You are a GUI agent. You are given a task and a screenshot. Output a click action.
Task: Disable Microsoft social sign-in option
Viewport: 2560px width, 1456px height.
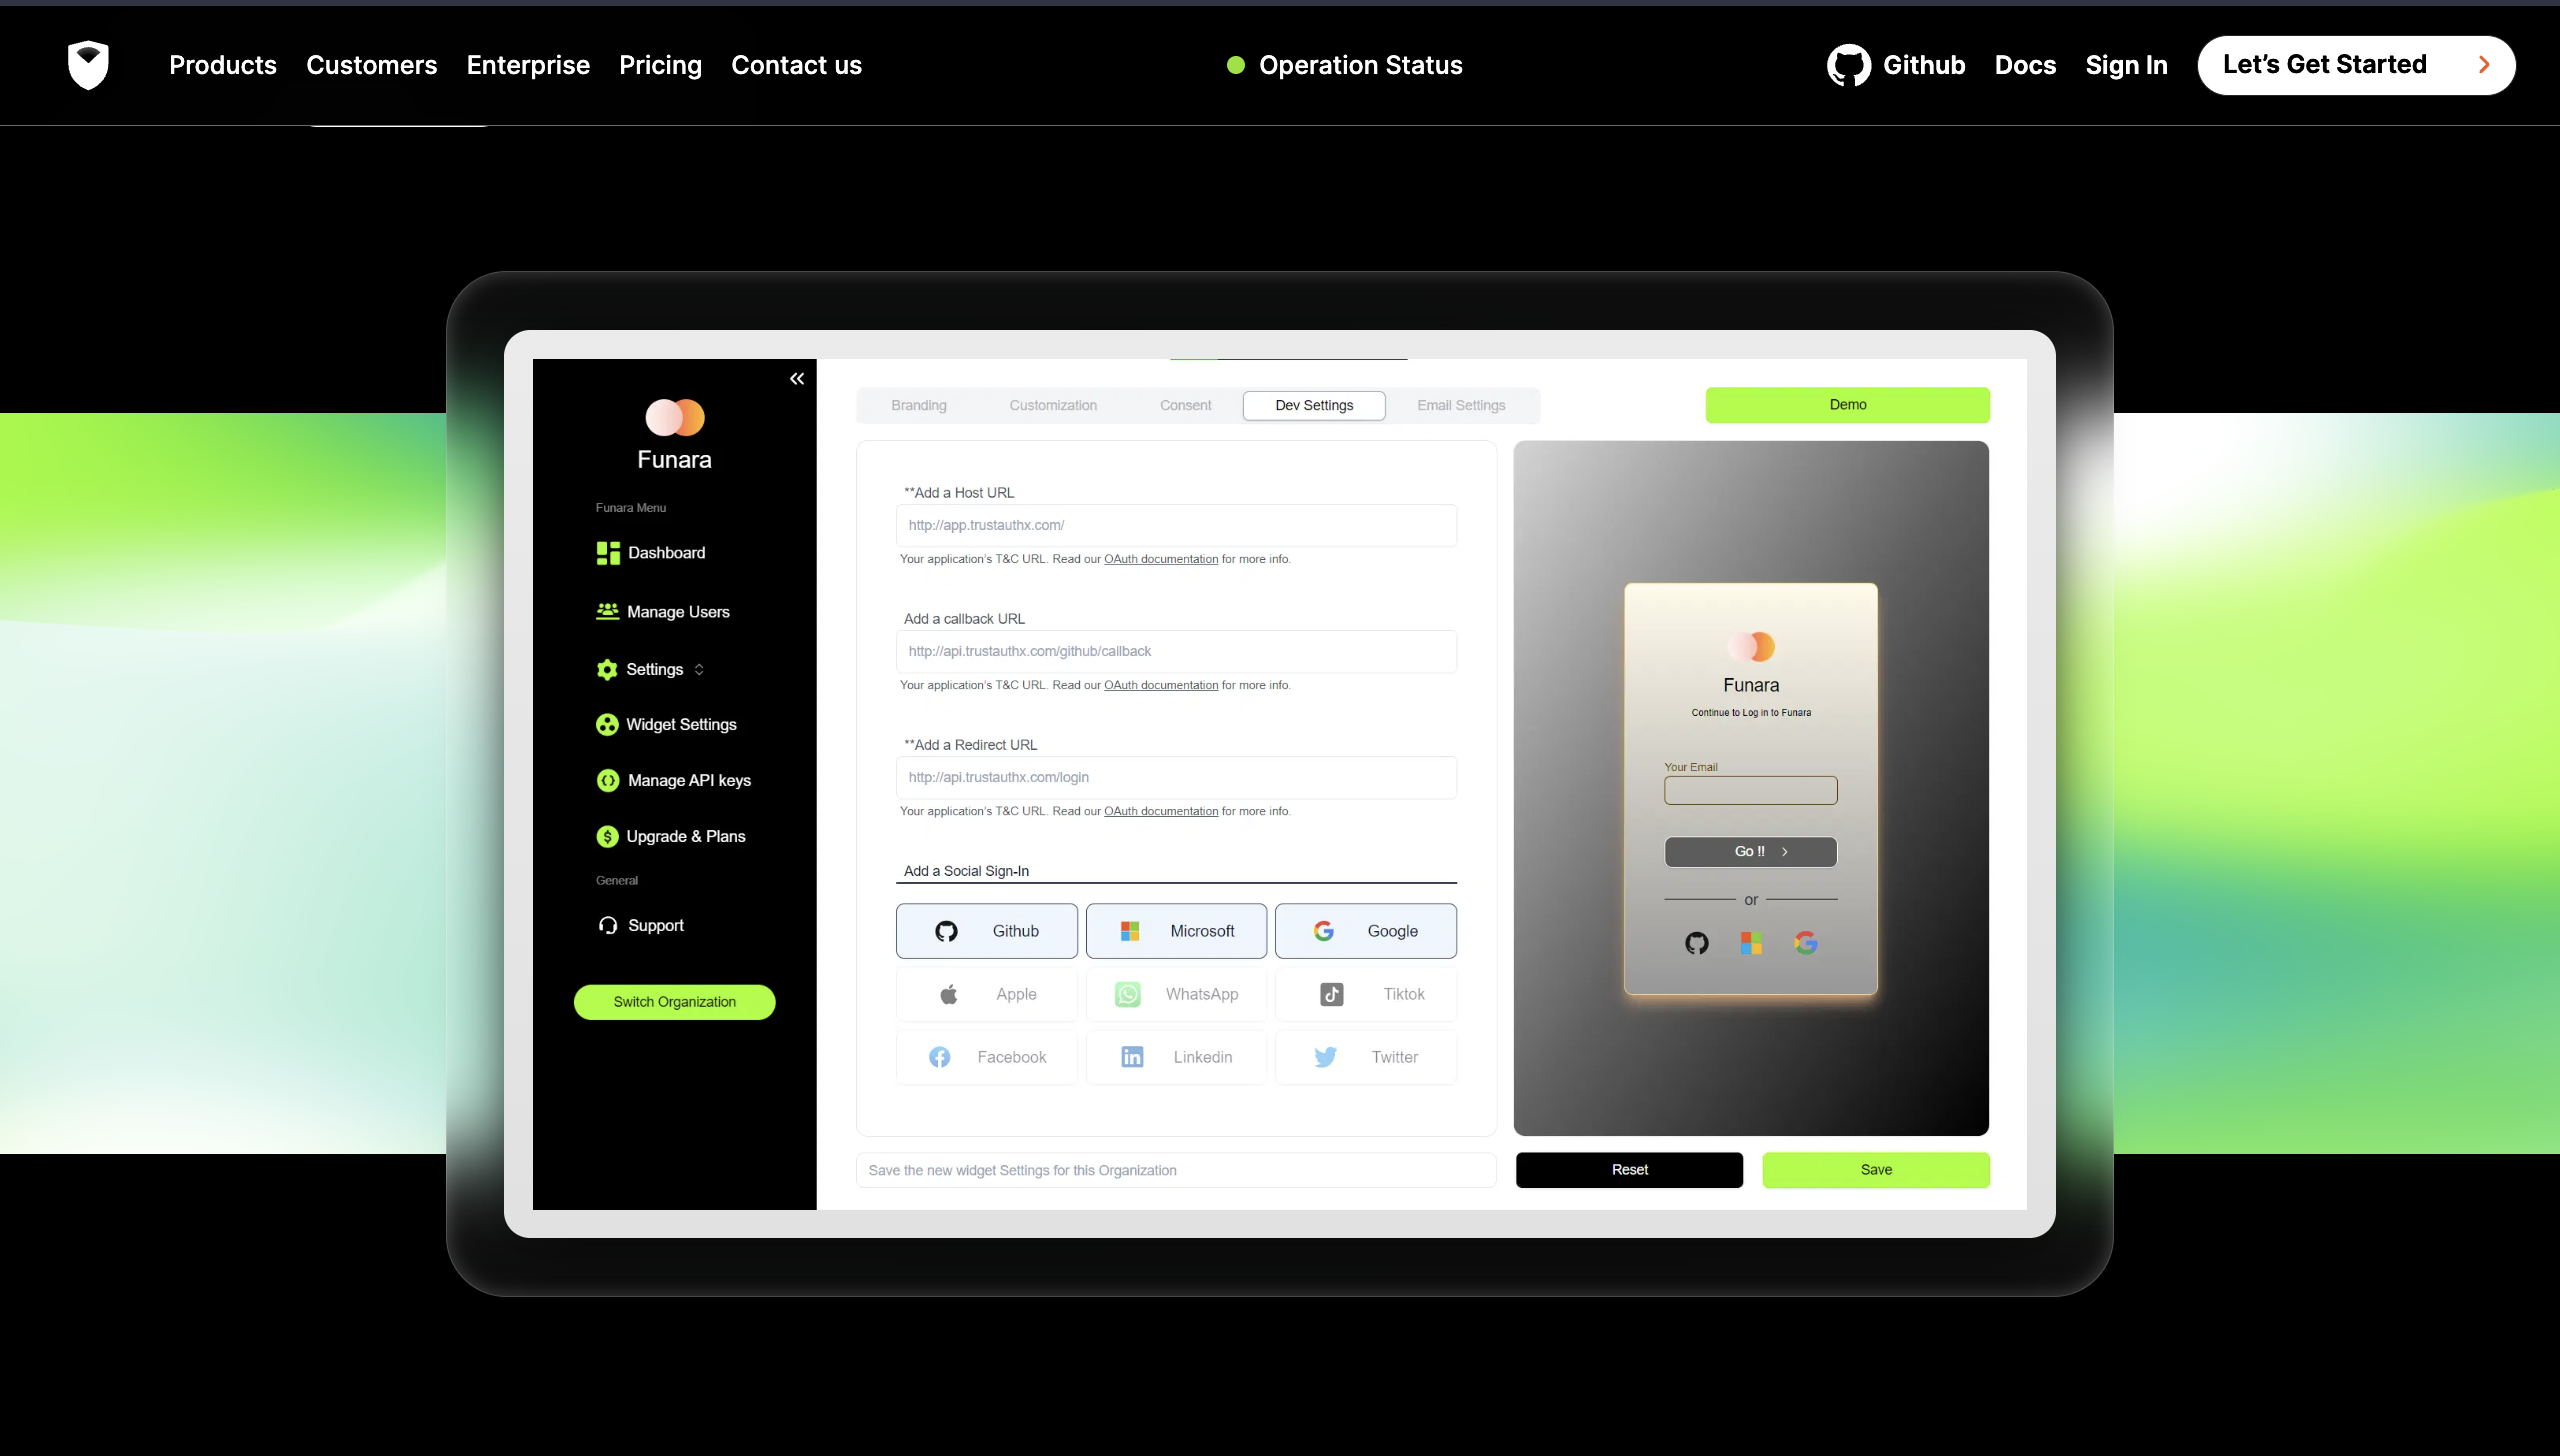coord(1176,931)
